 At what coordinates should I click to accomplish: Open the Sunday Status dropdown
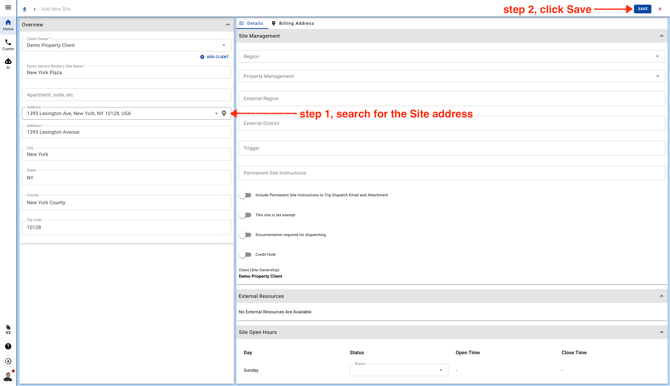pos(399,370)
